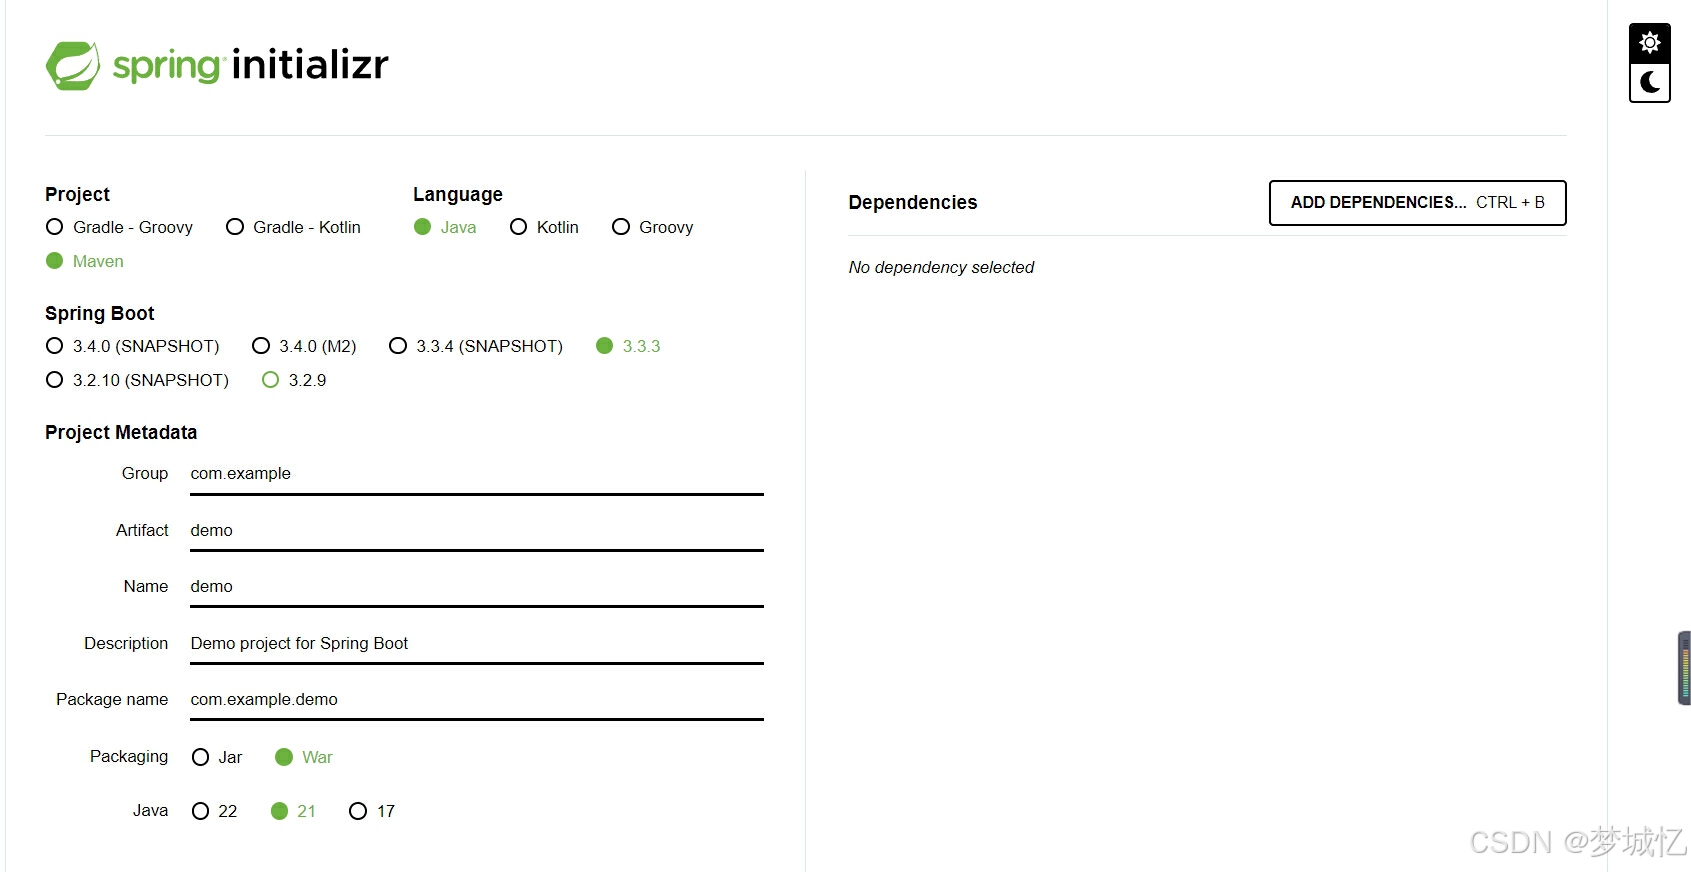Image resolution: width=1691 pixels, height=872 pixels.
Task: Set packaging to War
Action: point(303,757)
